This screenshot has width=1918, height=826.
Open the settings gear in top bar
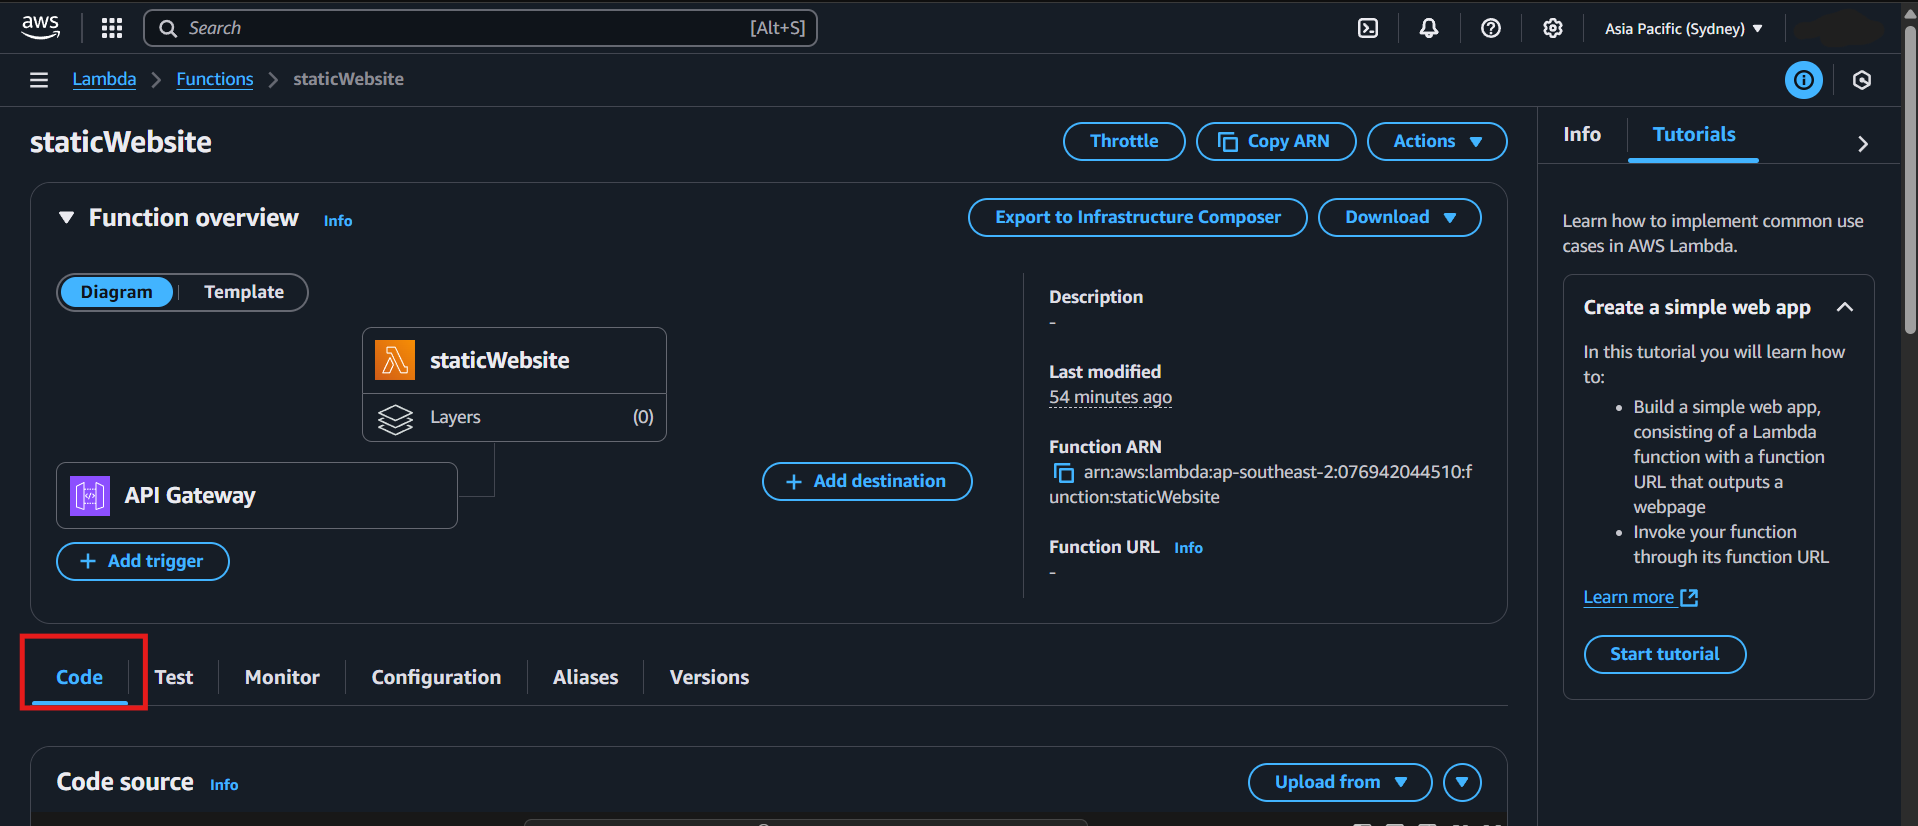(x=1552, y=28)
